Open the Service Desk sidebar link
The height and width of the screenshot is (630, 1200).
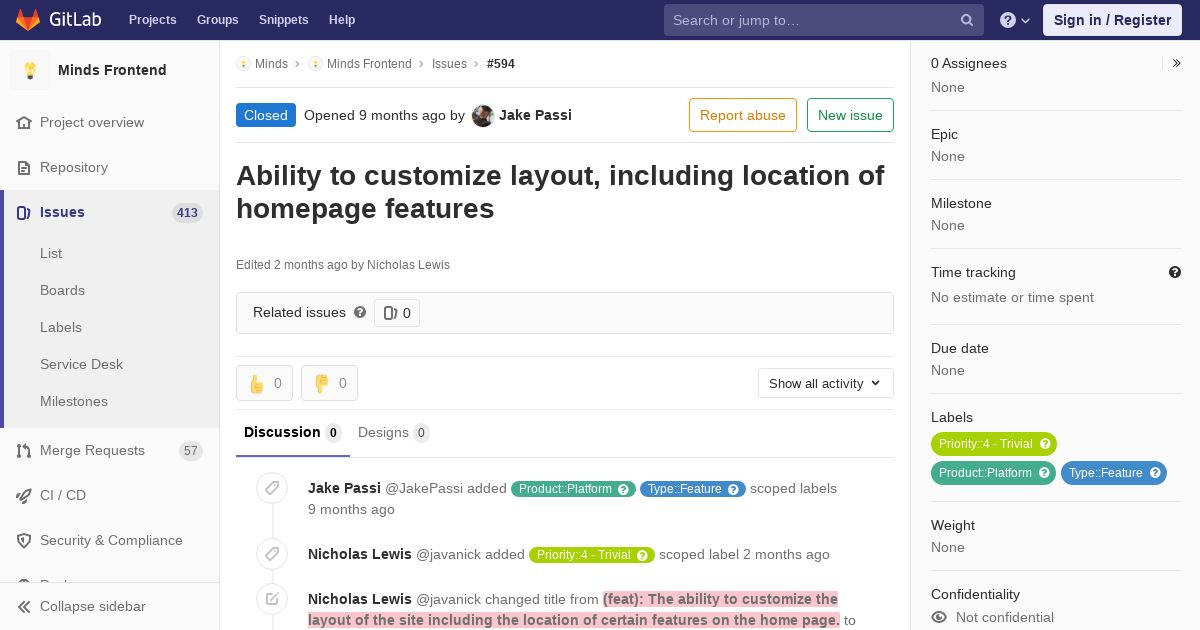[x=81, y=364]
